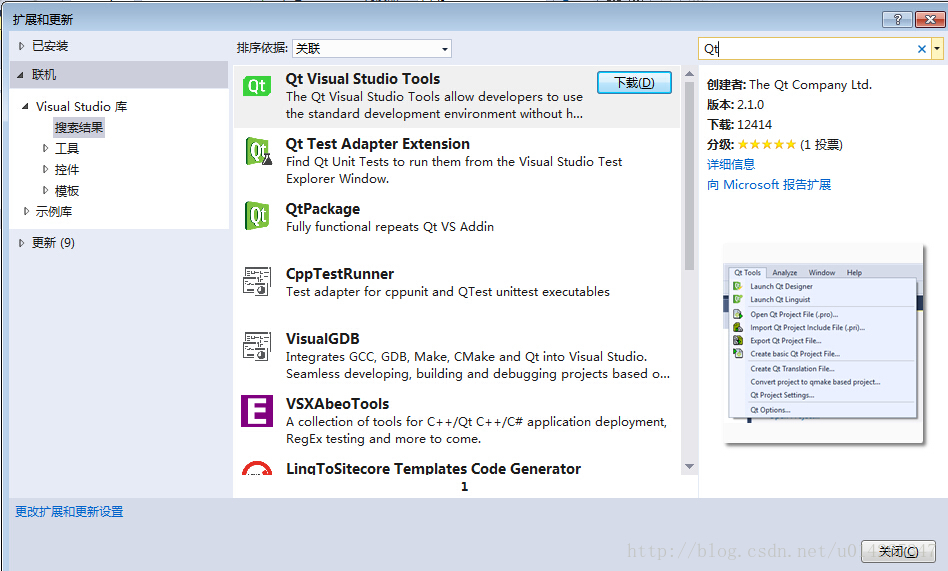Select 搜索结果 in the tree
948x571 pixels.
79,128
